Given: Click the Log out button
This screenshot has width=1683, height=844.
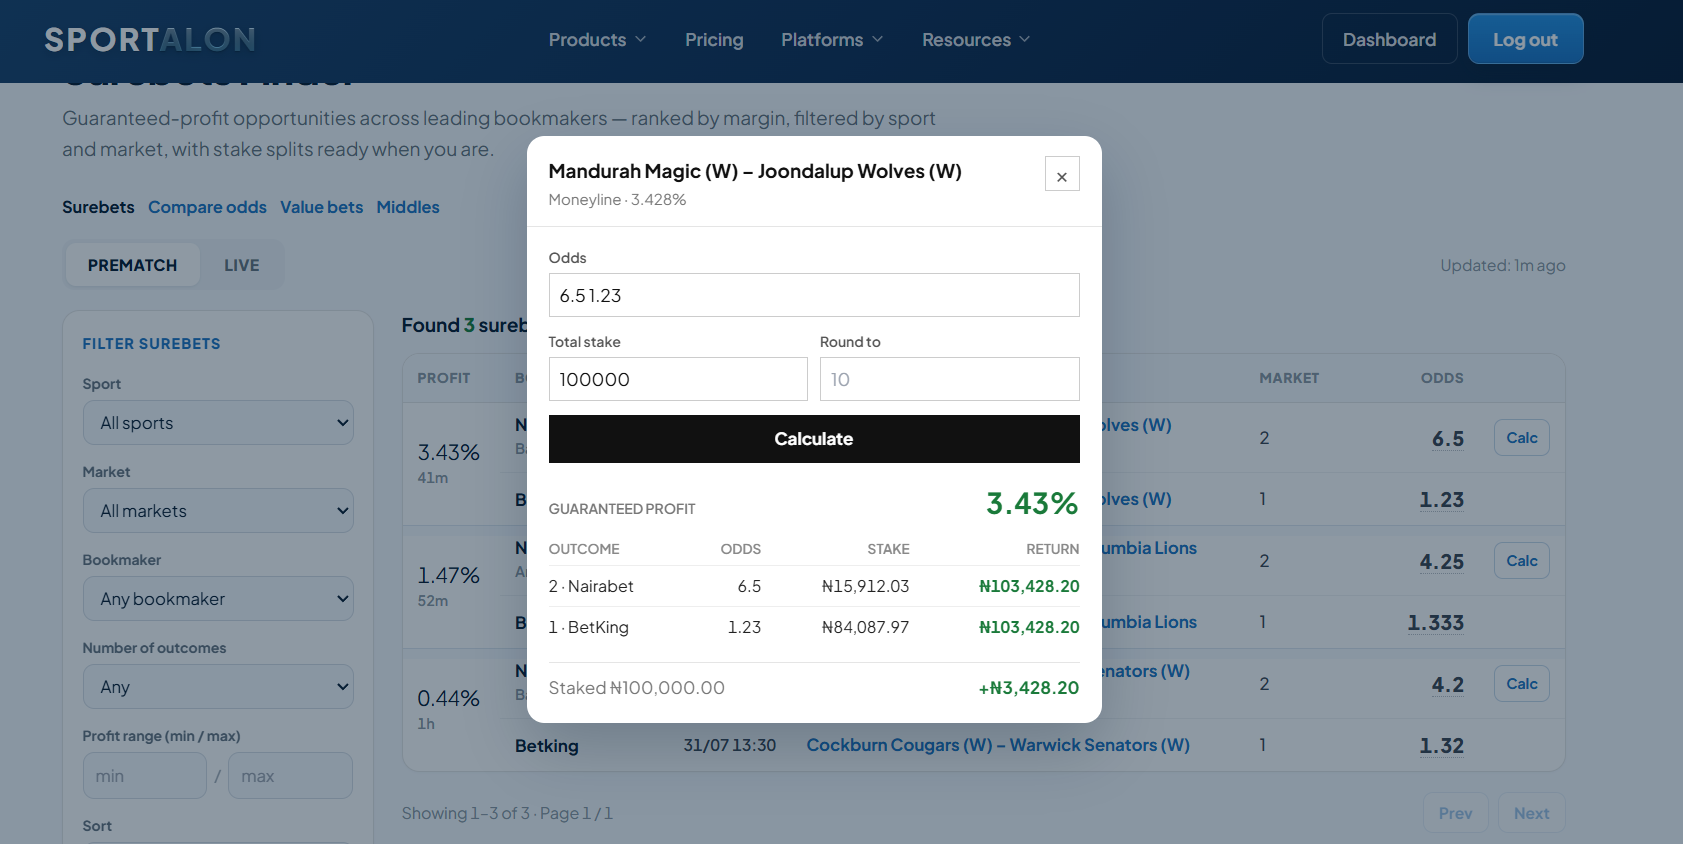Looking at the screenshot, I should (x=1525, y=39).
